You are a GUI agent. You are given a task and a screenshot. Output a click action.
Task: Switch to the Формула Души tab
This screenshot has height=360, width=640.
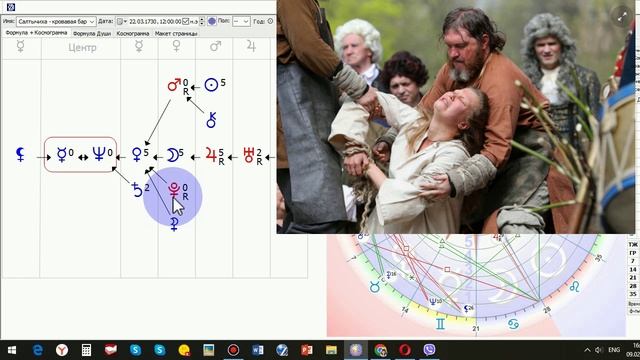click(x=92, y=33)
